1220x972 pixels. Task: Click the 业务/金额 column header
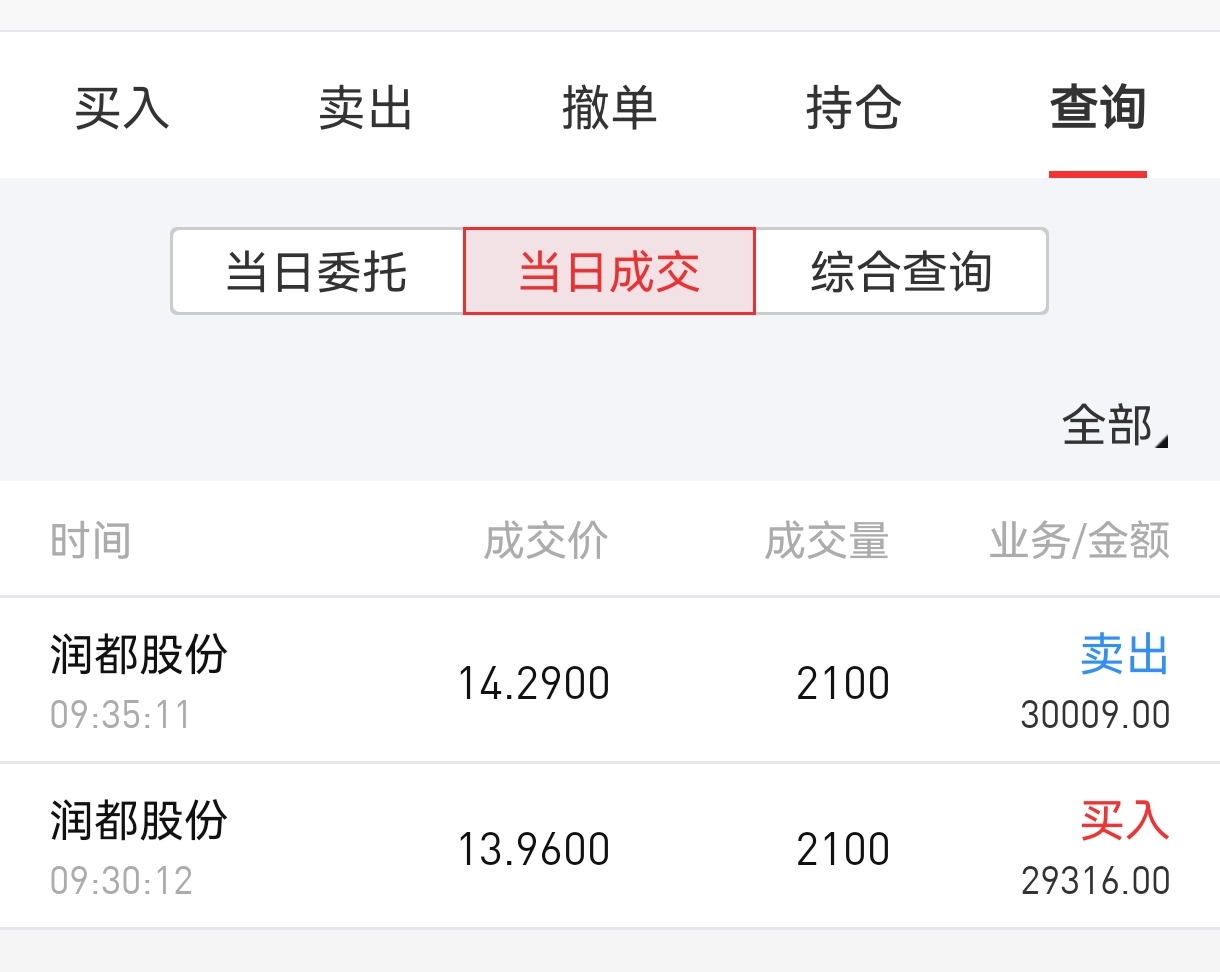(x=1079, y=541)
